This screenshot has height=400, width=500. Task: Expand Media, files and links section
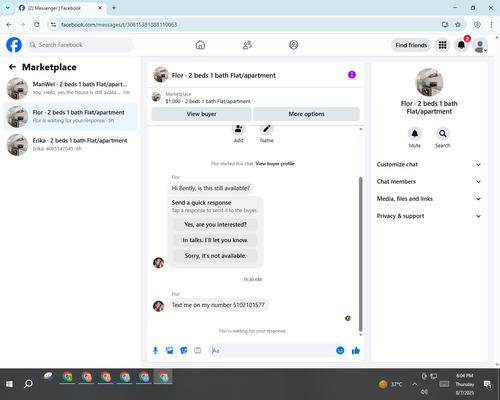point(429,199)
